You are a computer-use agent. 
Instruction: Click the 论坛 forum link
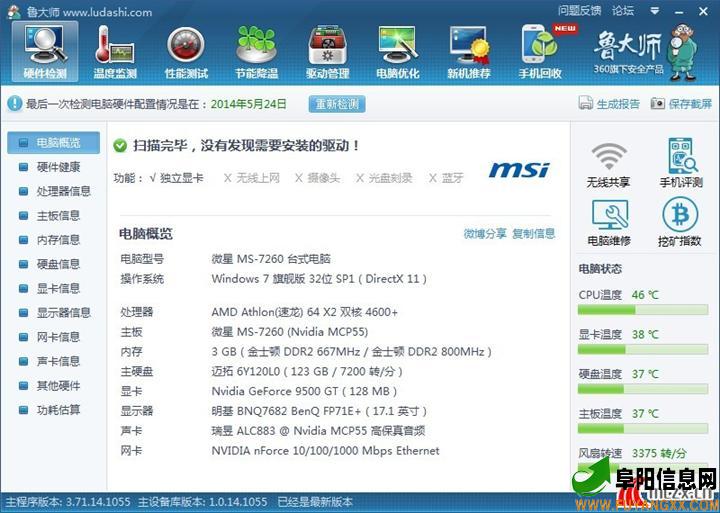[623, 11]
